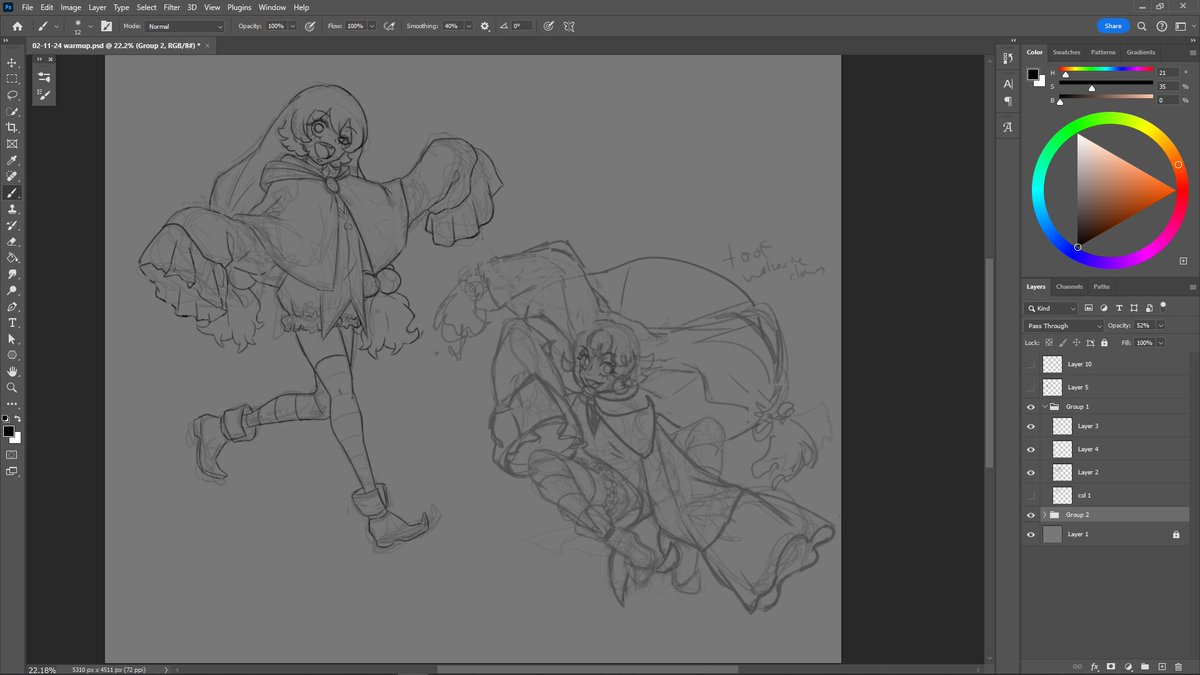Toggle pressure for opacity
Screen dimensions: 1200x675
309,26
